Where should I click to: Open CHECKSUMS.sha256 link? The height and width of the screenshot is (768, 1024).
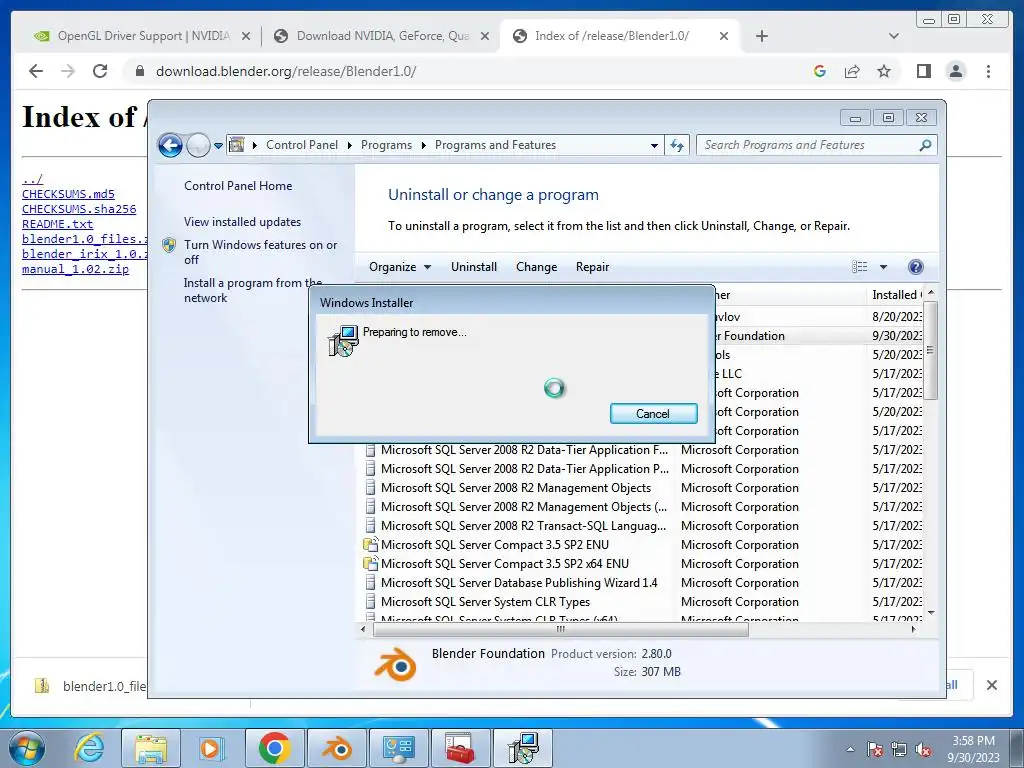(79, 209)
